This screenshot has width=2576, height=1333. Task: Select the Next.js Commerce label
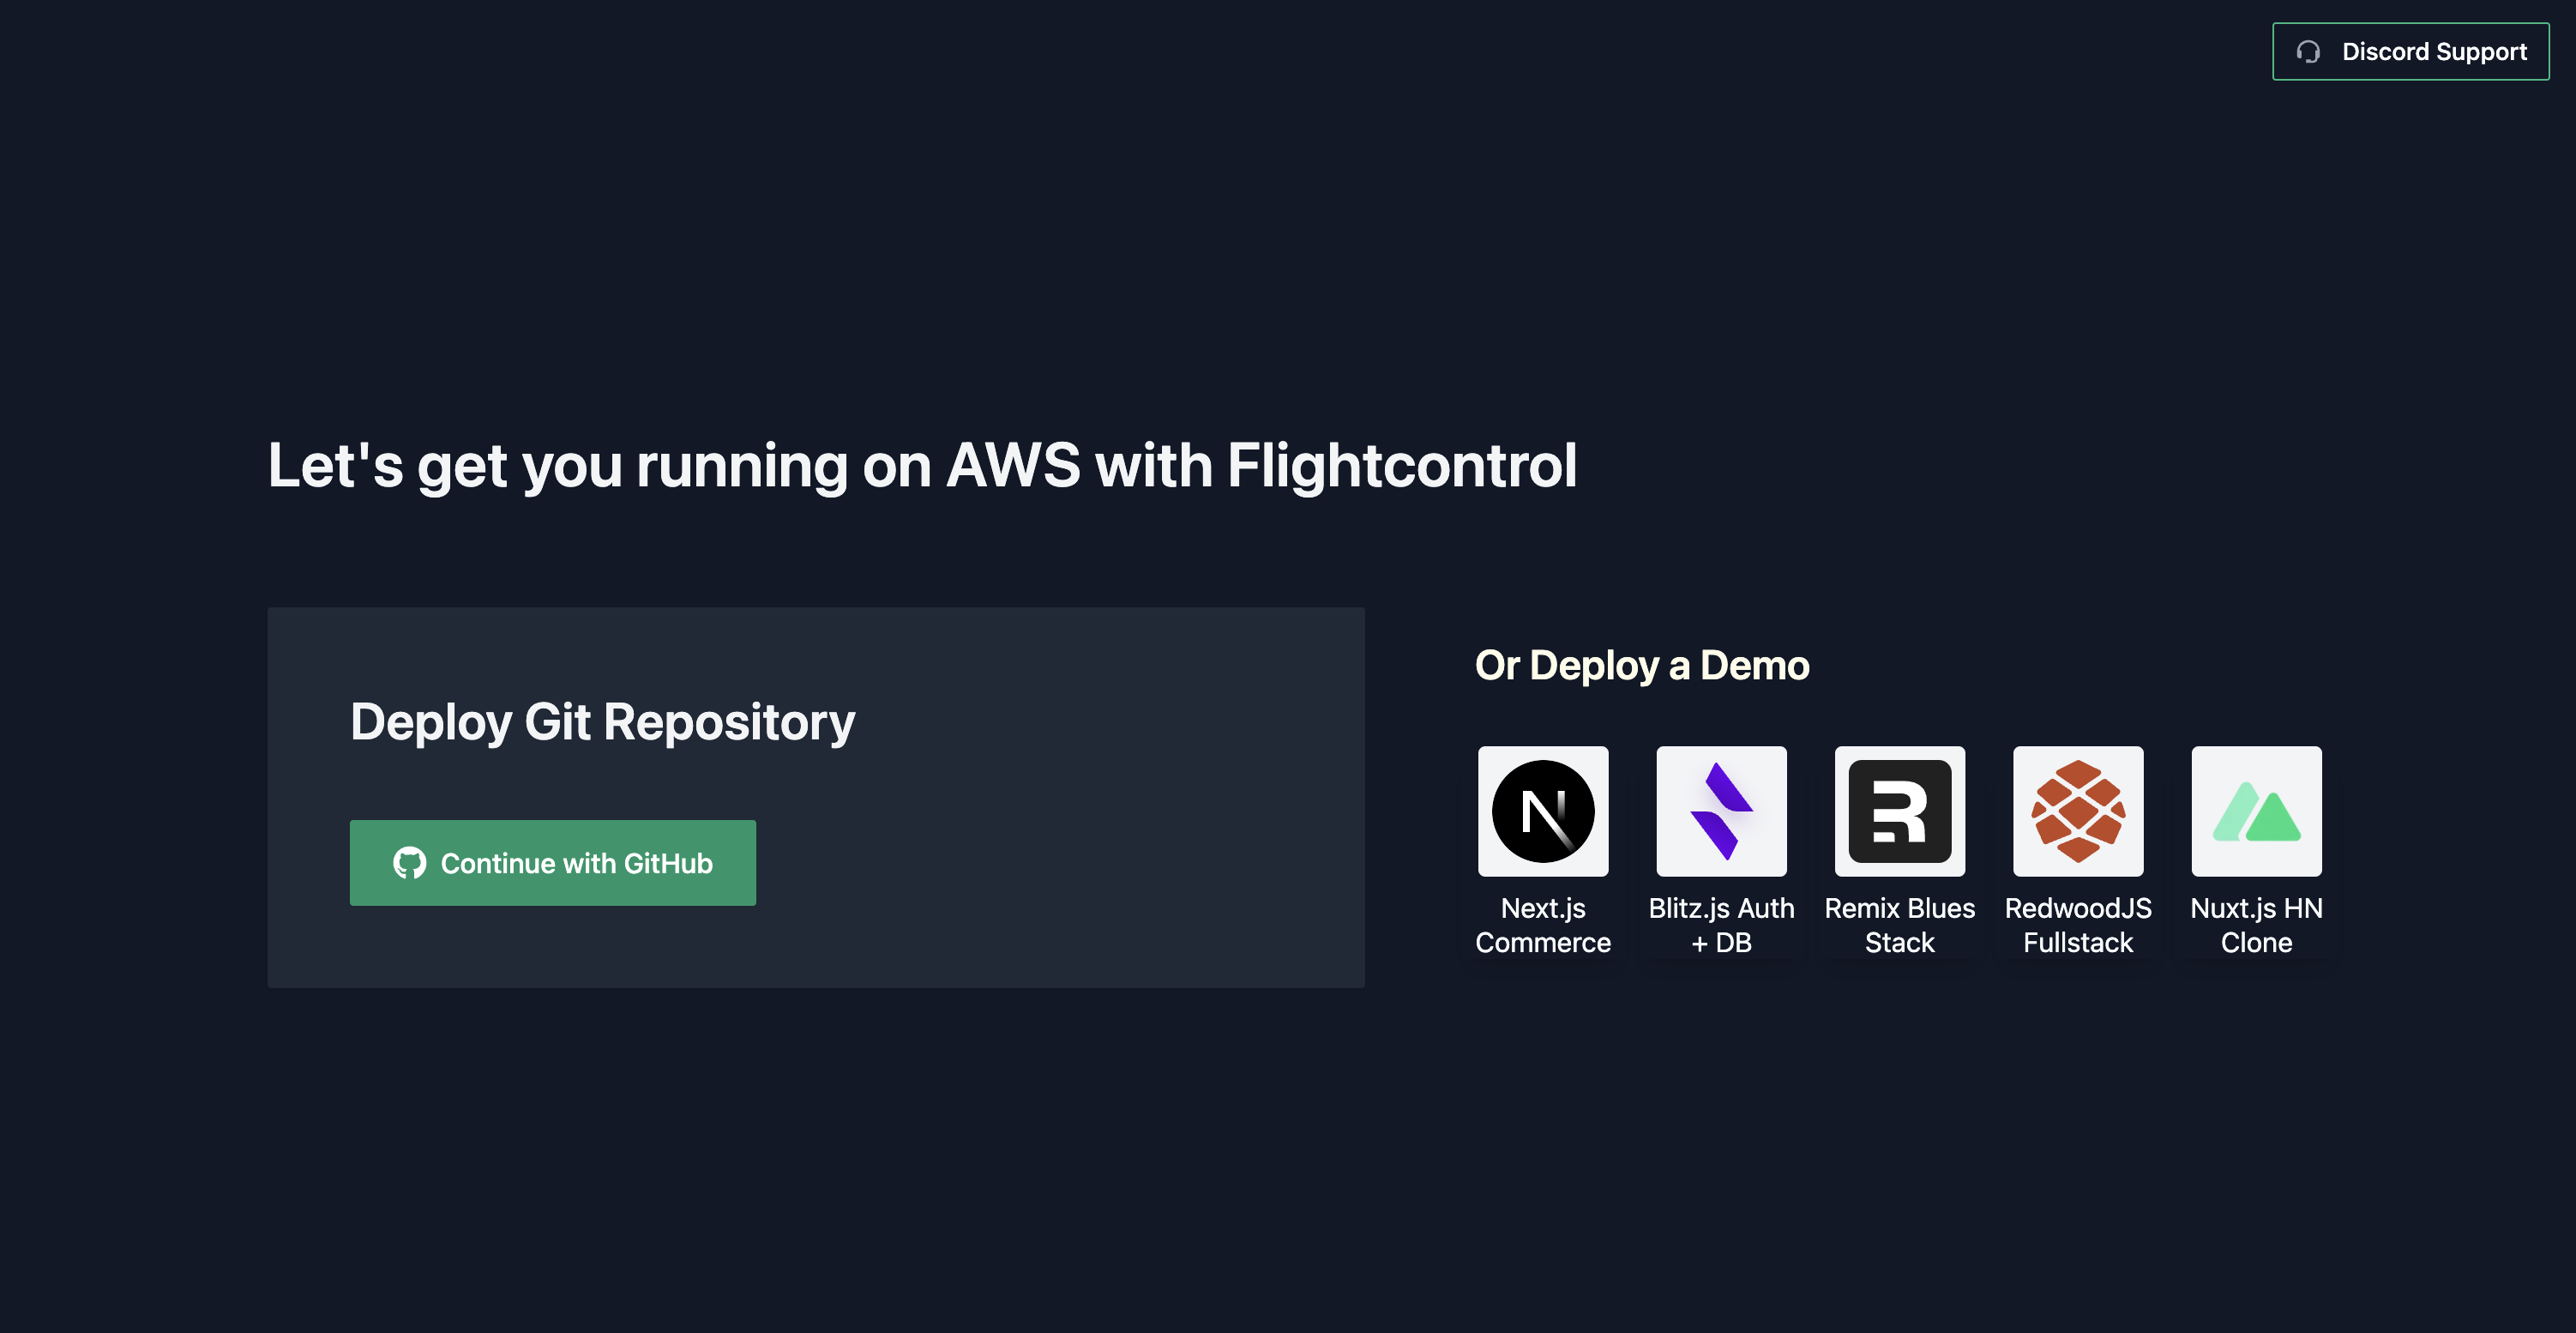1543,925
